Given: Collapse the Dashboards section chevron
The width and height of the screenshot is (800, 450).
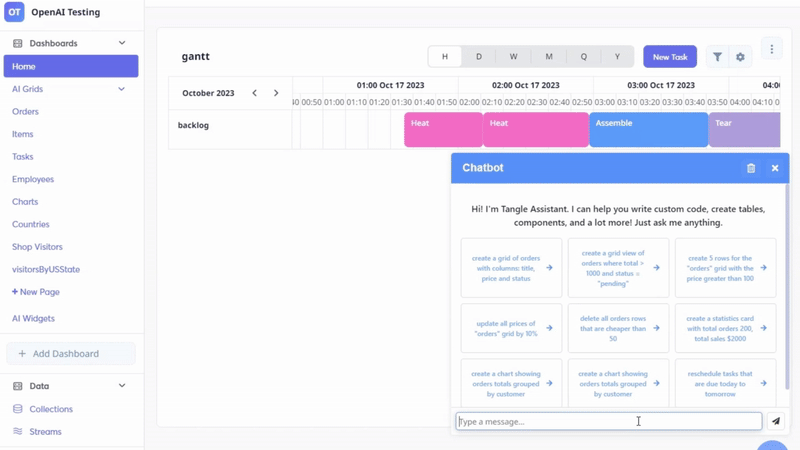Looking at the screenshot, I should coord(122,43).
